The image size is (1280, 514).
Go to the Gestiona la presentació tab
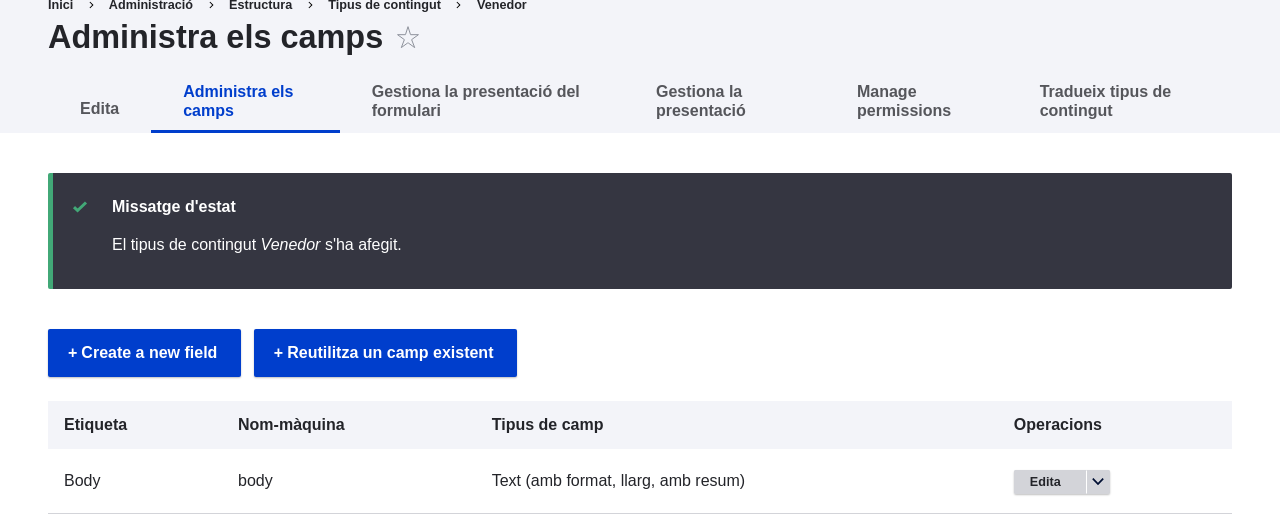point(701,101)
